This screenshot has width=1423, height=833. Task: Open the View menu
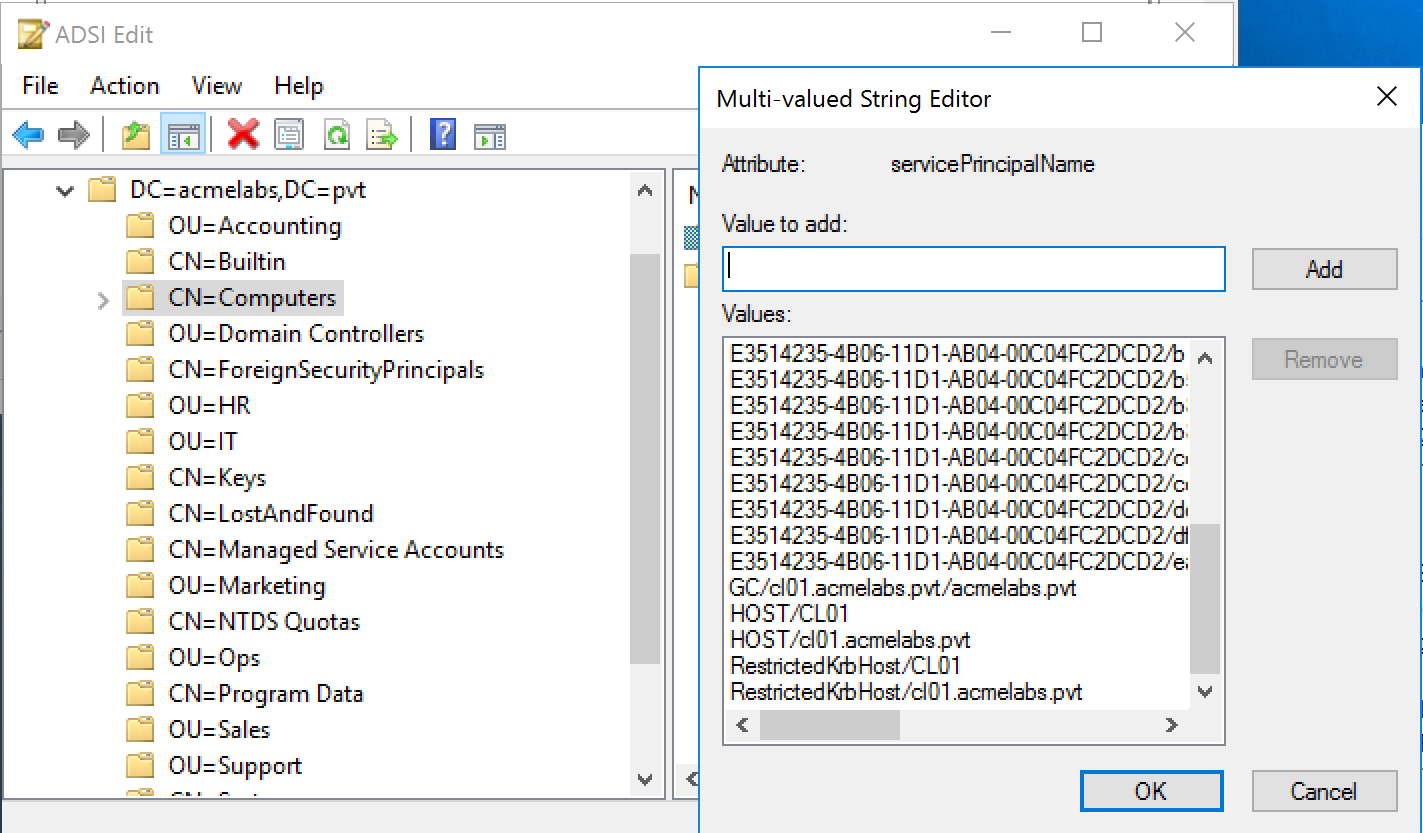216,86
